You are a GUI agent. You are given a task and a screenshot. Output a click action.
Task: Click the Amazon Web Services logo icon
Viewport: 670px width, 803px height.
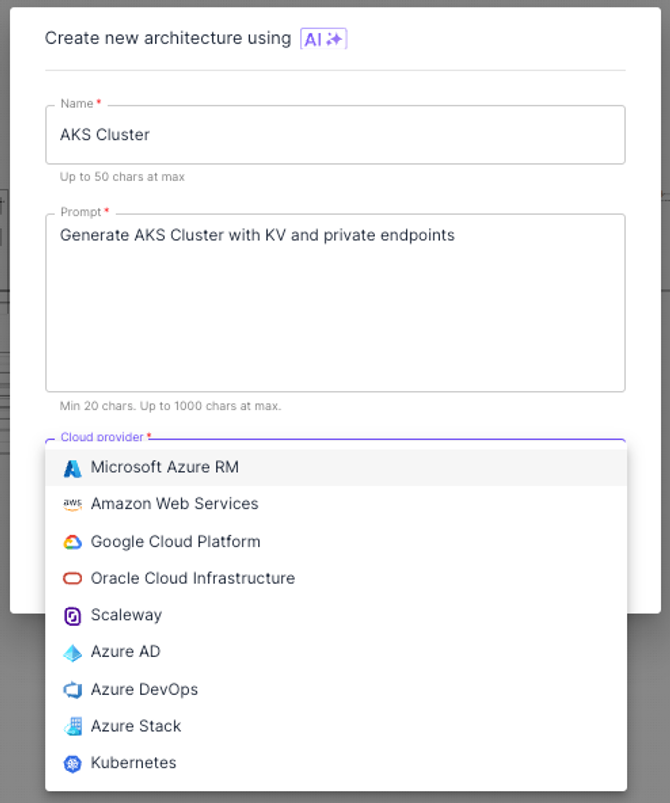point(72,505)
